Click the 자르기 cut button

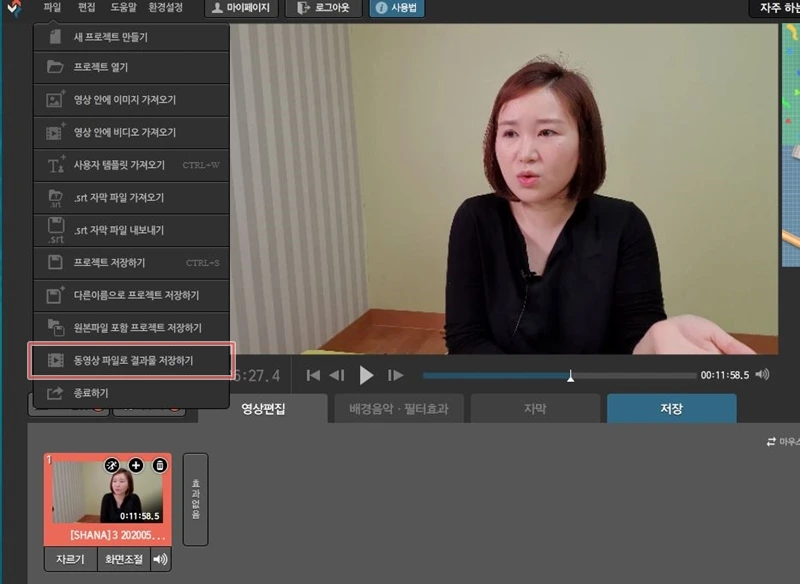[71, 559]
